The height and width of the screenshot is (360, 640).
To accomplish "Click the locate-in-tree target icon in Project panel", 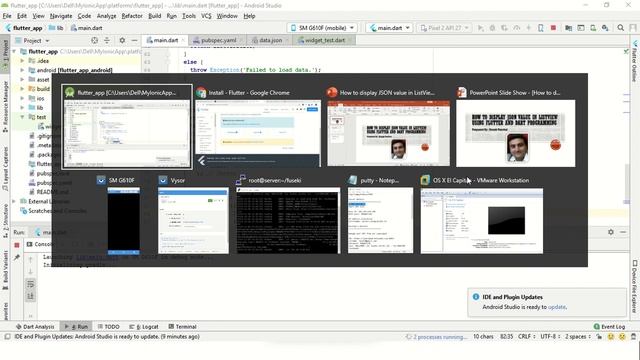I will pos(95,40).
